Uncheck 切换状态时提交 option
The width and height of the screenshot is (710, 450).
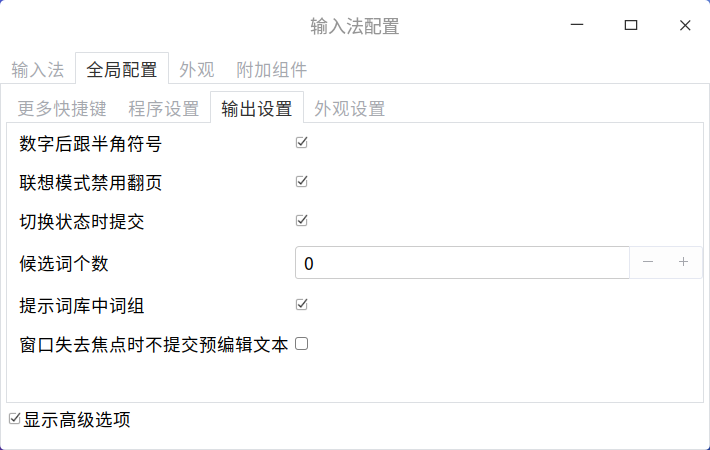pyautogui.click(x=301, y=221)
